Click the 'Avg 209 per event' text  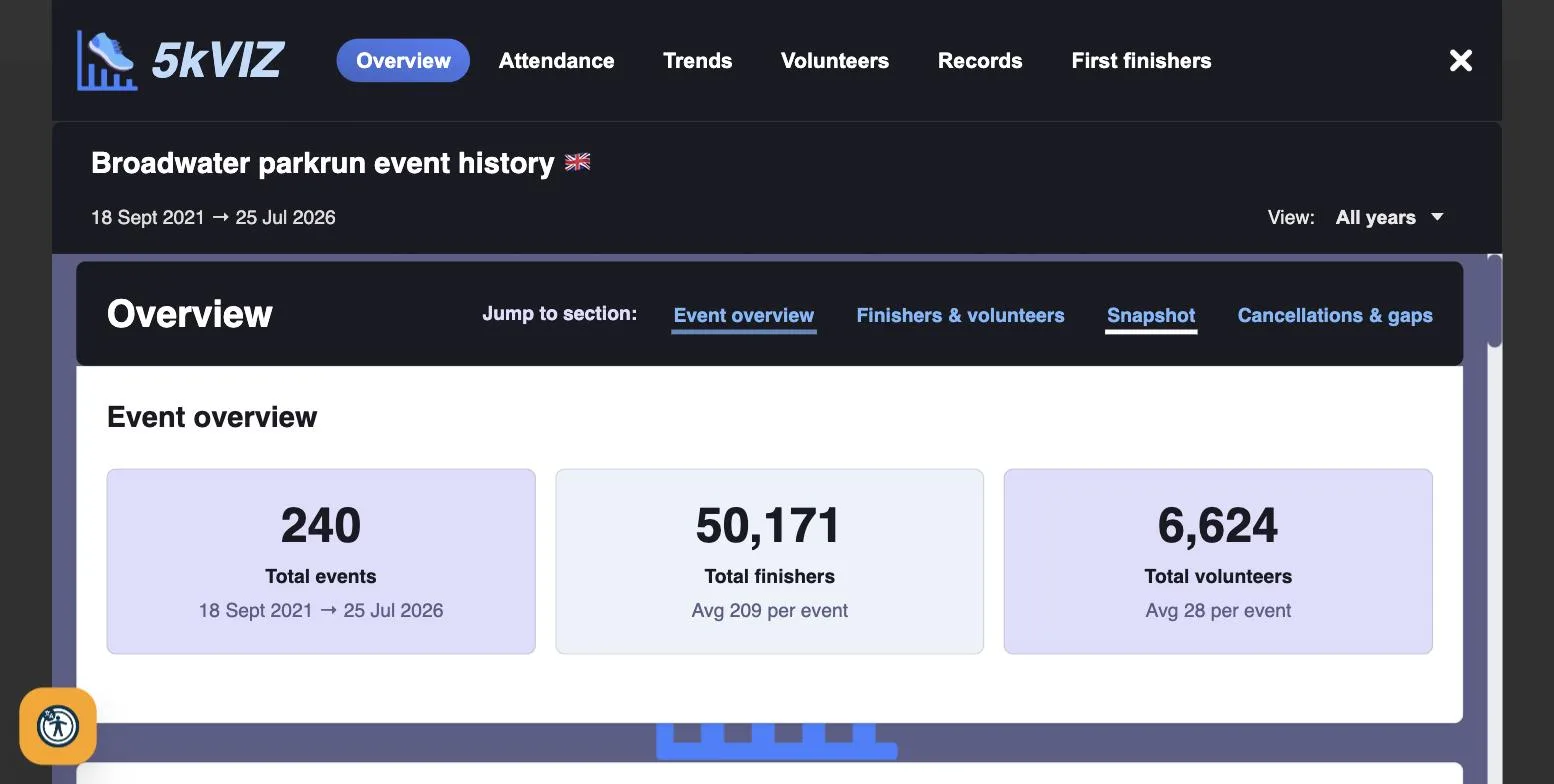coord(769,610)
